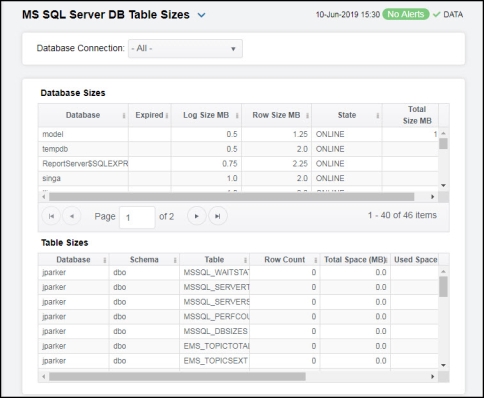Click the Database Sizes horizontal scrollbar
484x398 pixels.
click(x=232, y=197)
